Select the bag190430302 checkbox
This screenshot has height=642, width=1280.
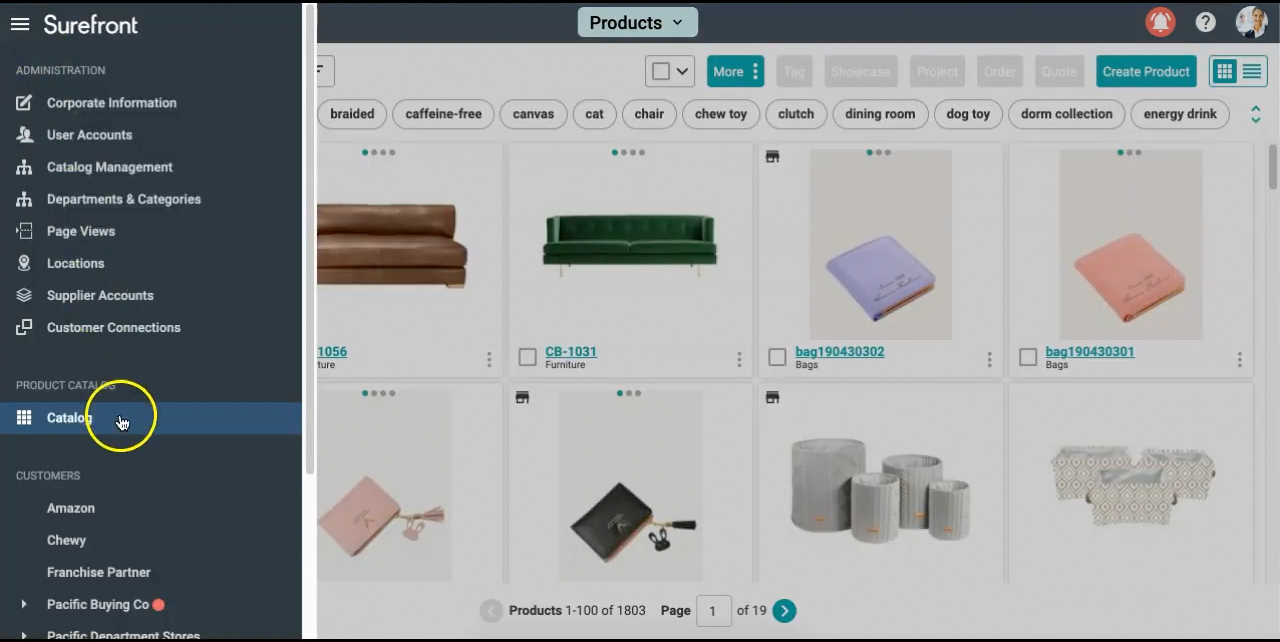[x=778, y=357]
